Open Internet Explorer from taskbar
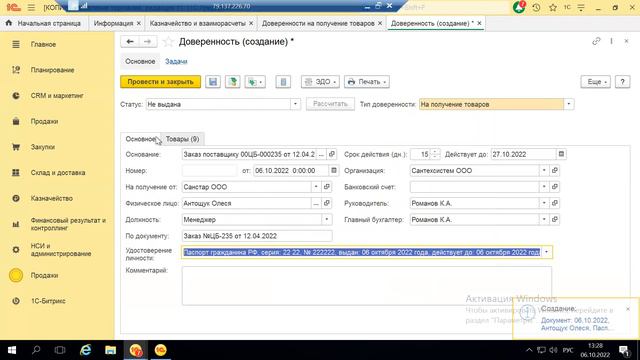Image resolution: width=640 pixels, height=360 pixels. [85, 350]
